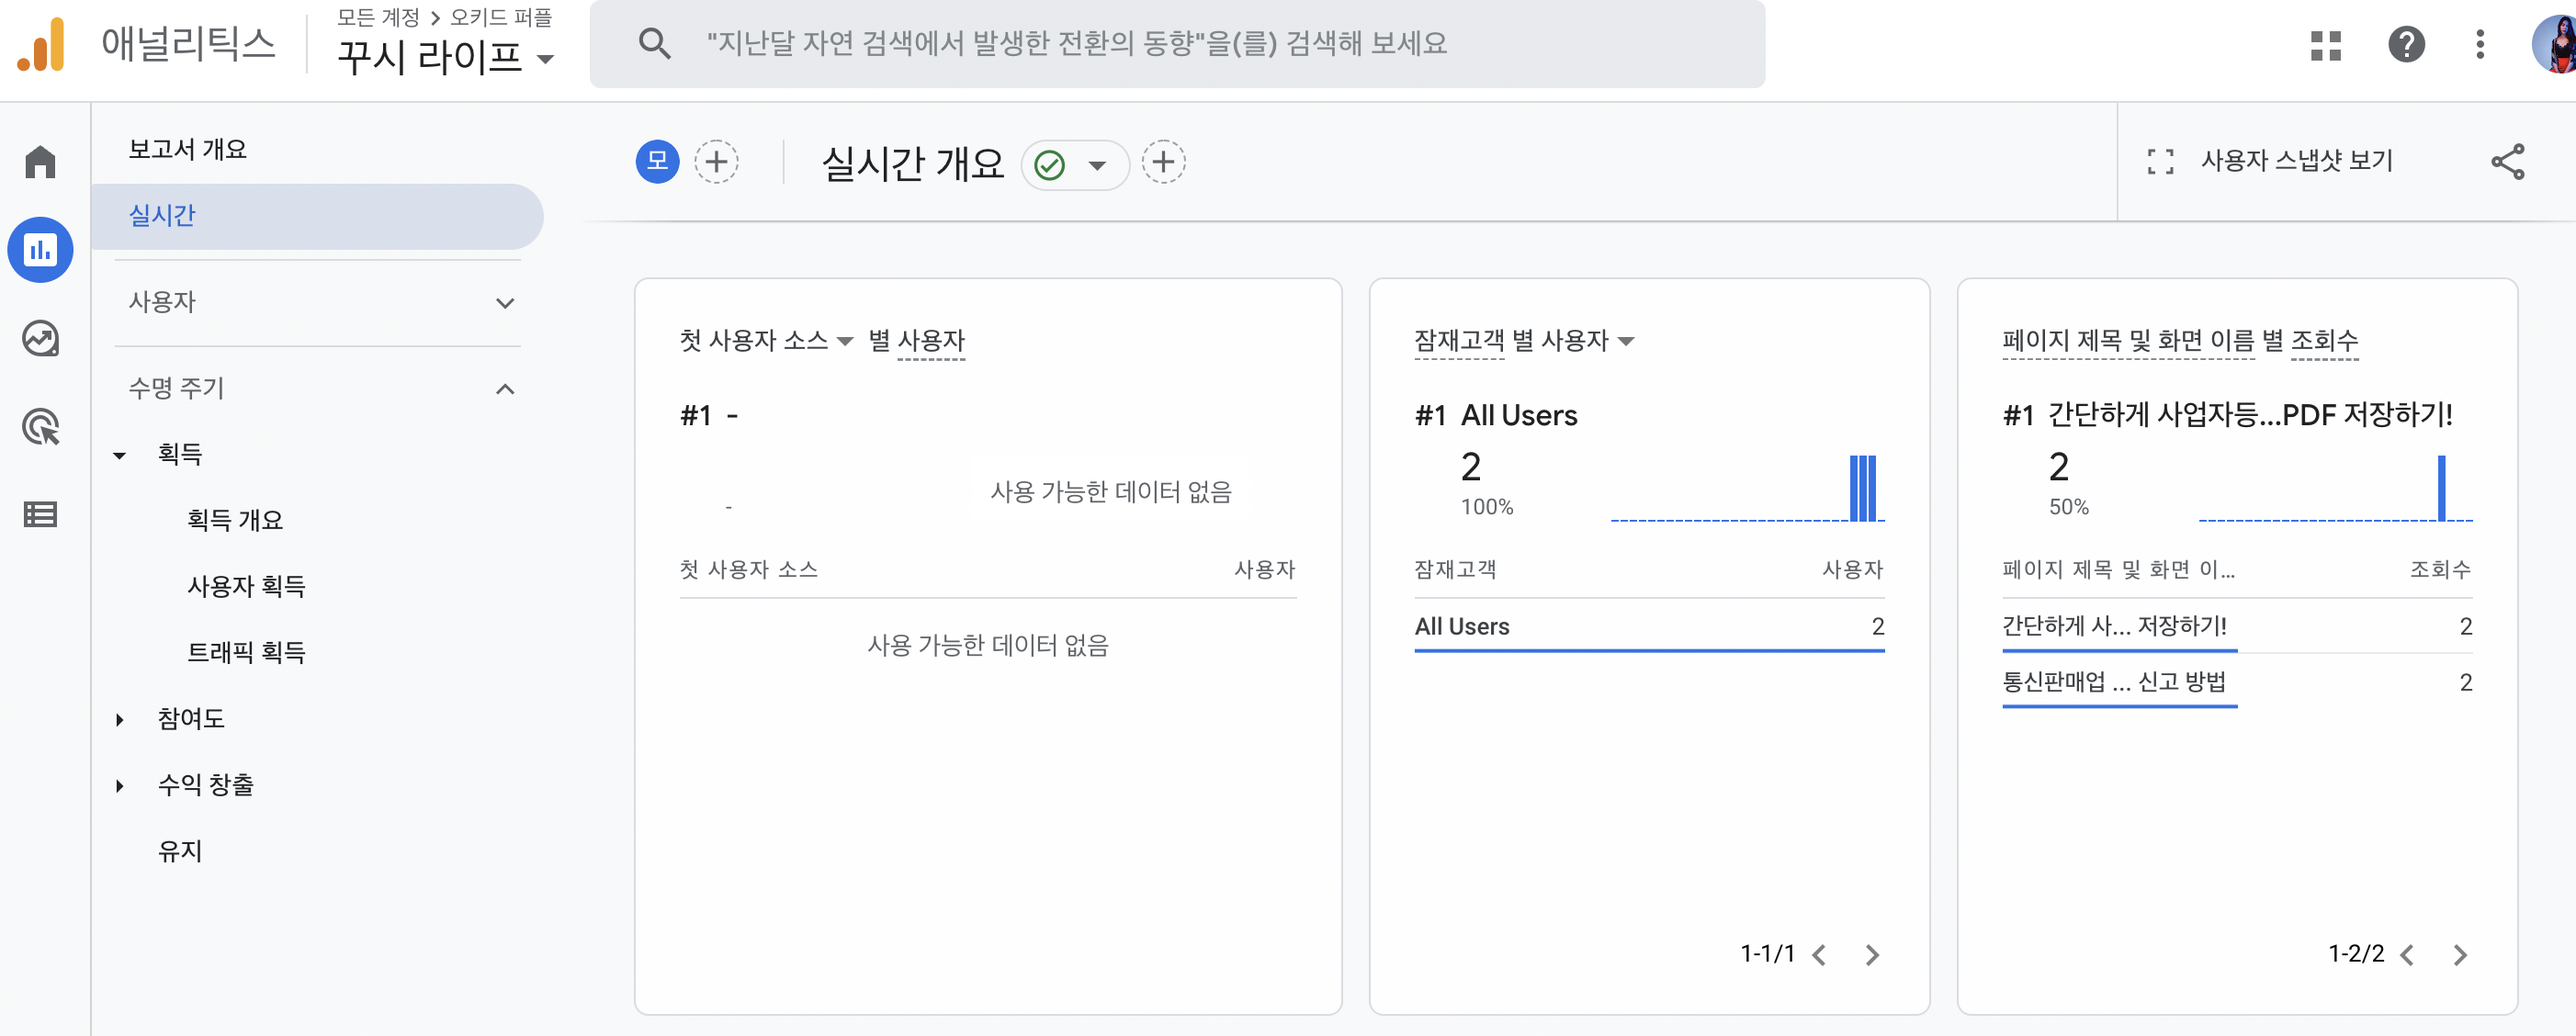
Task: Open 보고서 개요
Action: click(x=187, y=149)
